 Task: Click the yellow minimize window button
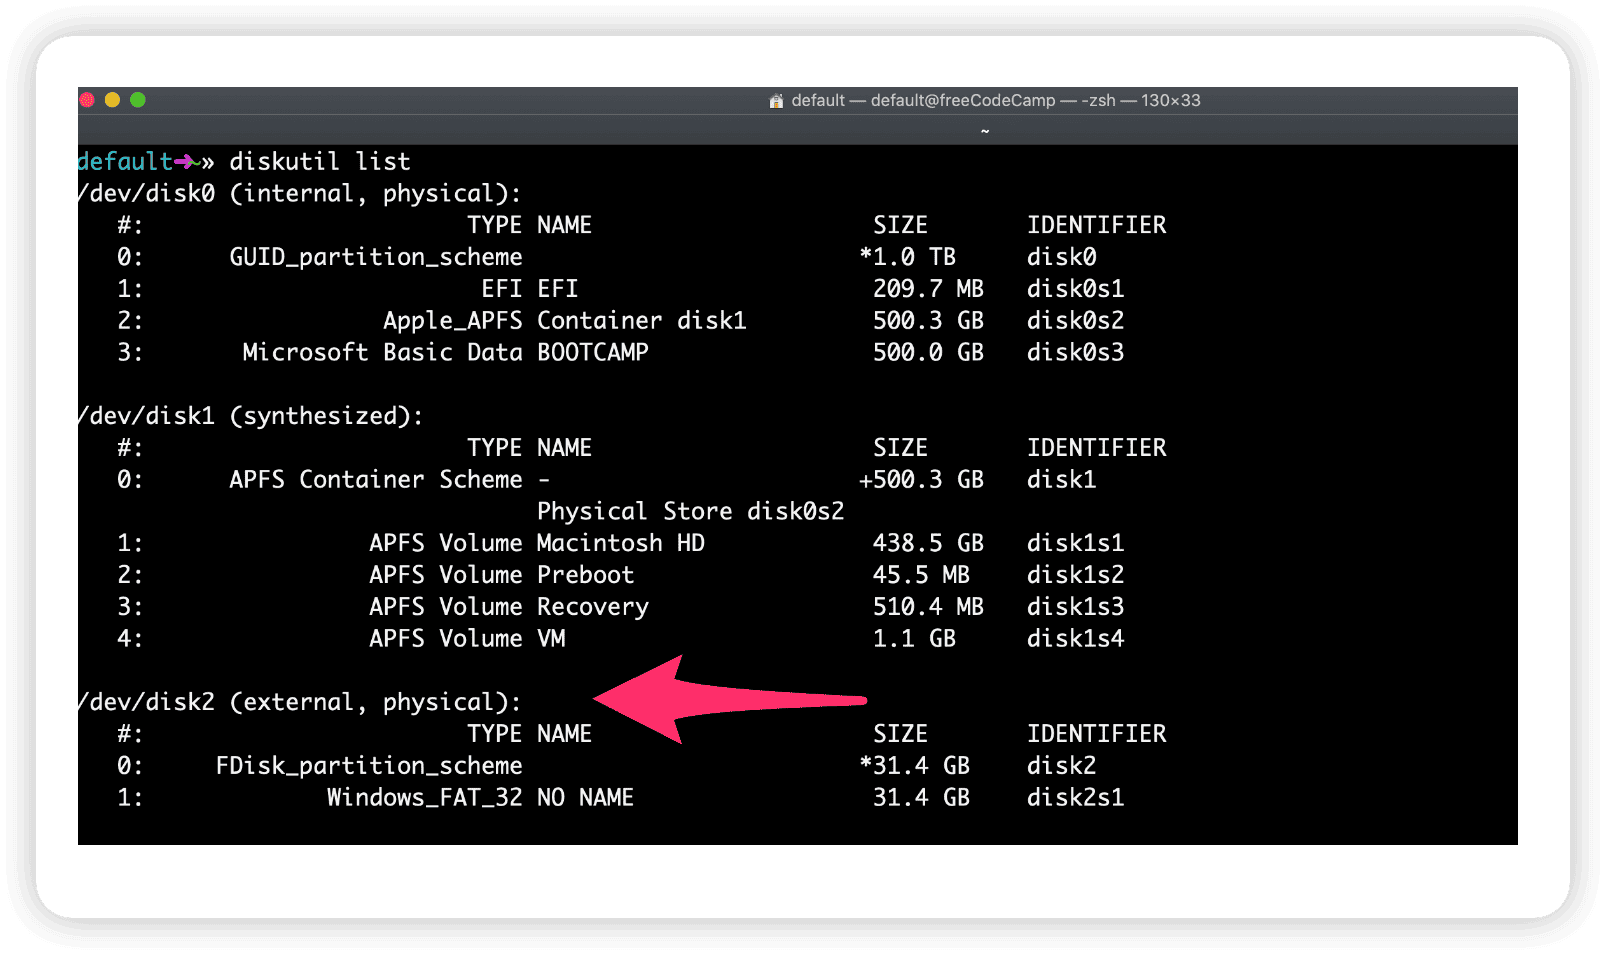(x=112, y=100)
